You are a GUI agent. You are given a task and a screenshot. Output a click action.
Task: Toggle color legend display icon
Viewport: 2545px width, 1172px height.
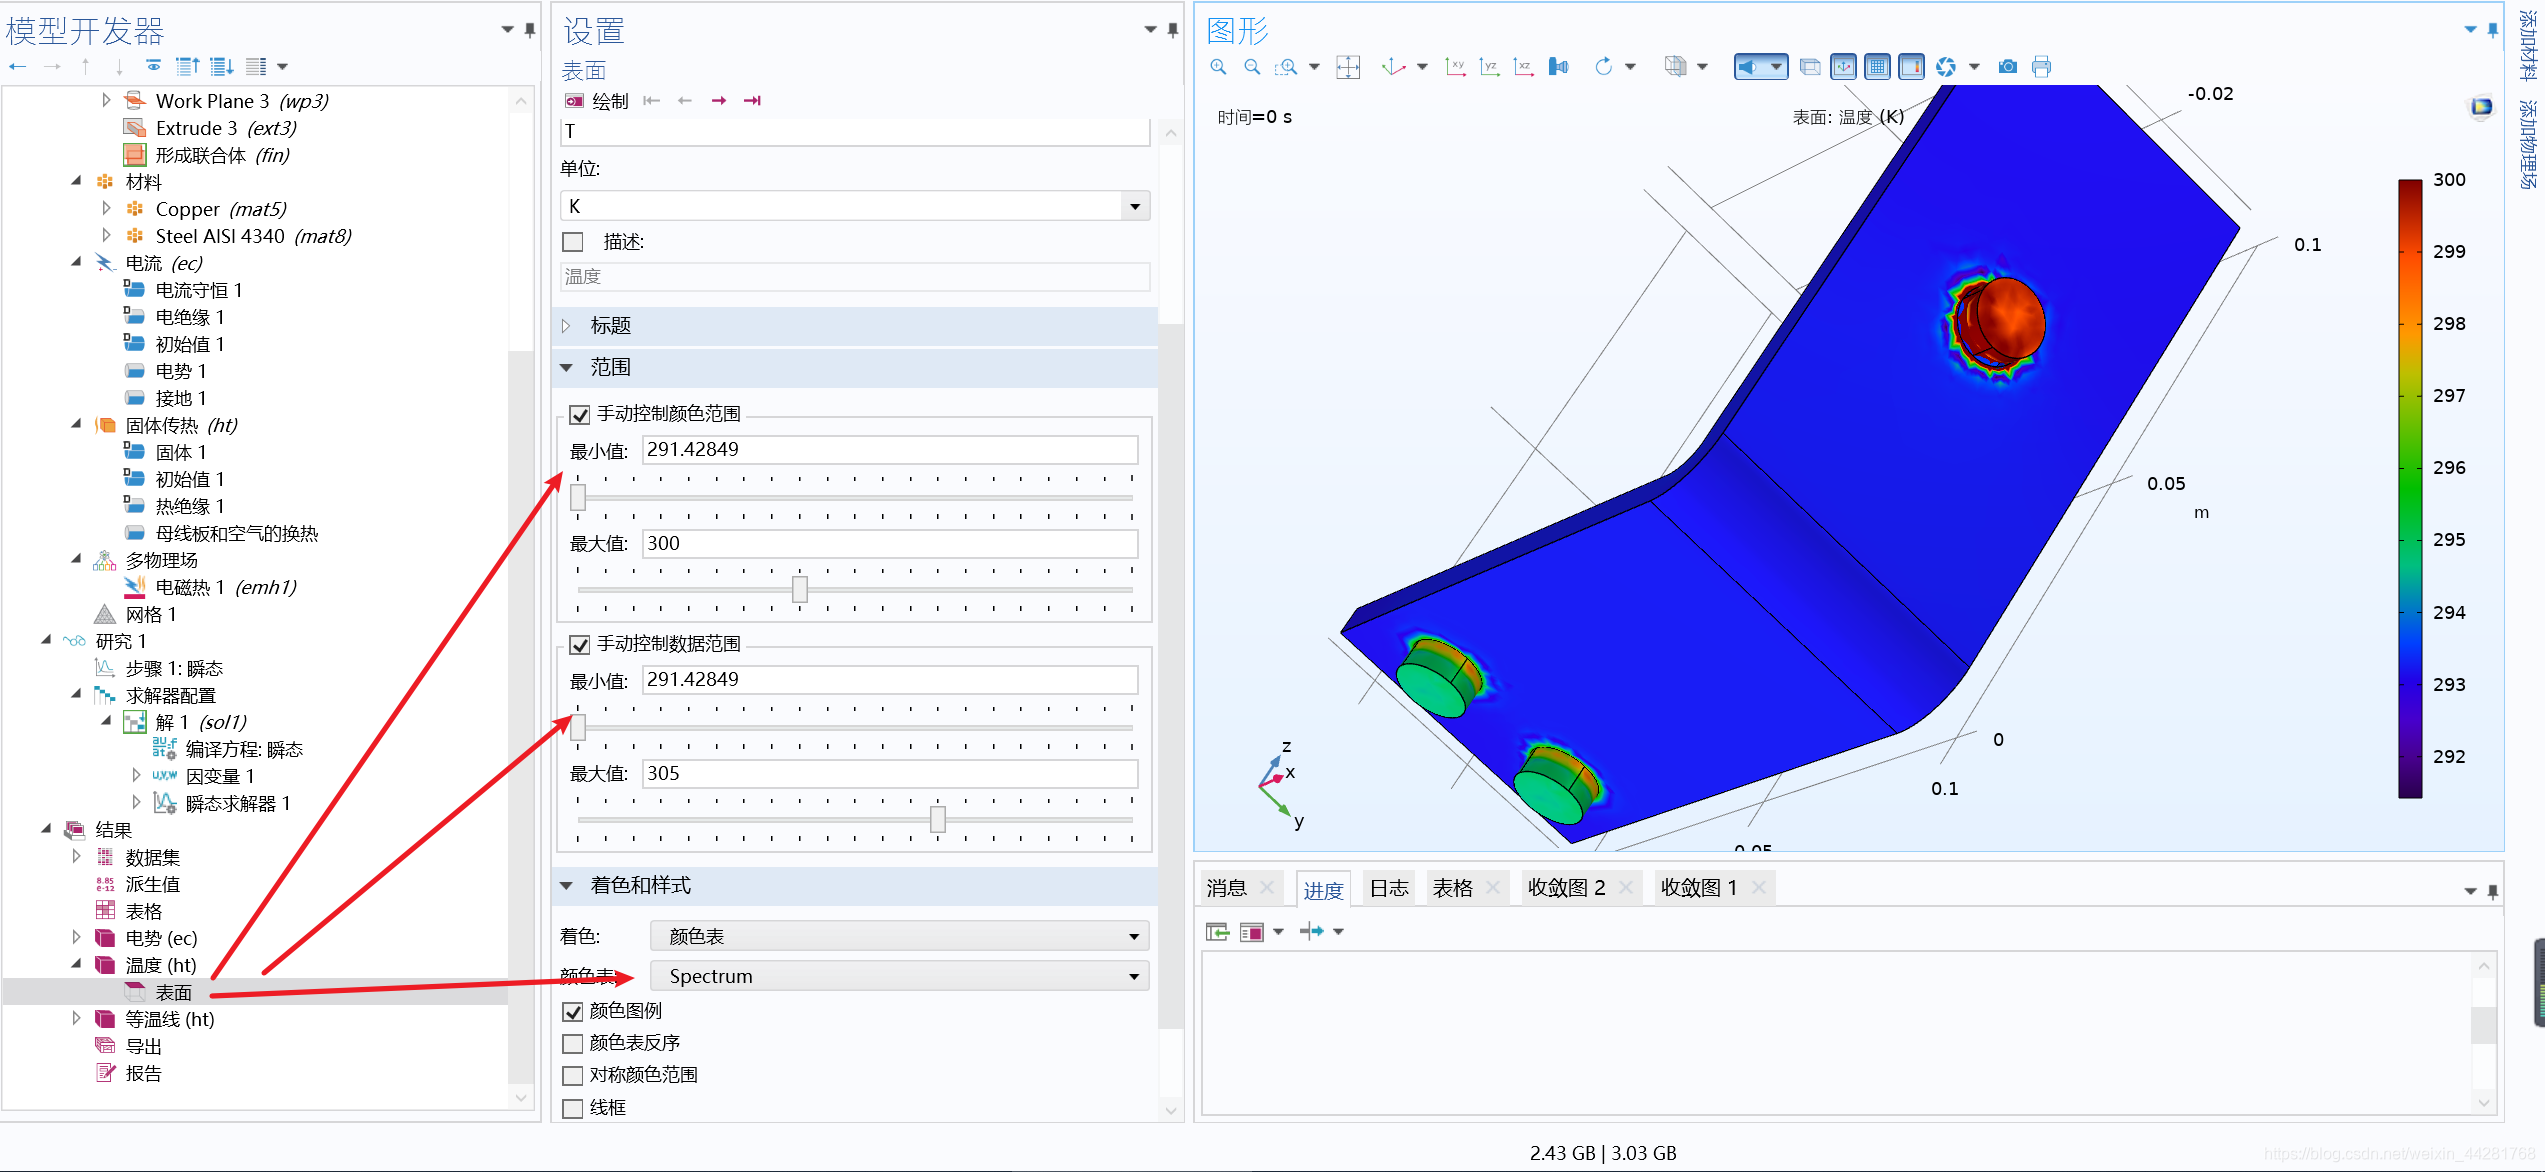(x=1911, y=67)
